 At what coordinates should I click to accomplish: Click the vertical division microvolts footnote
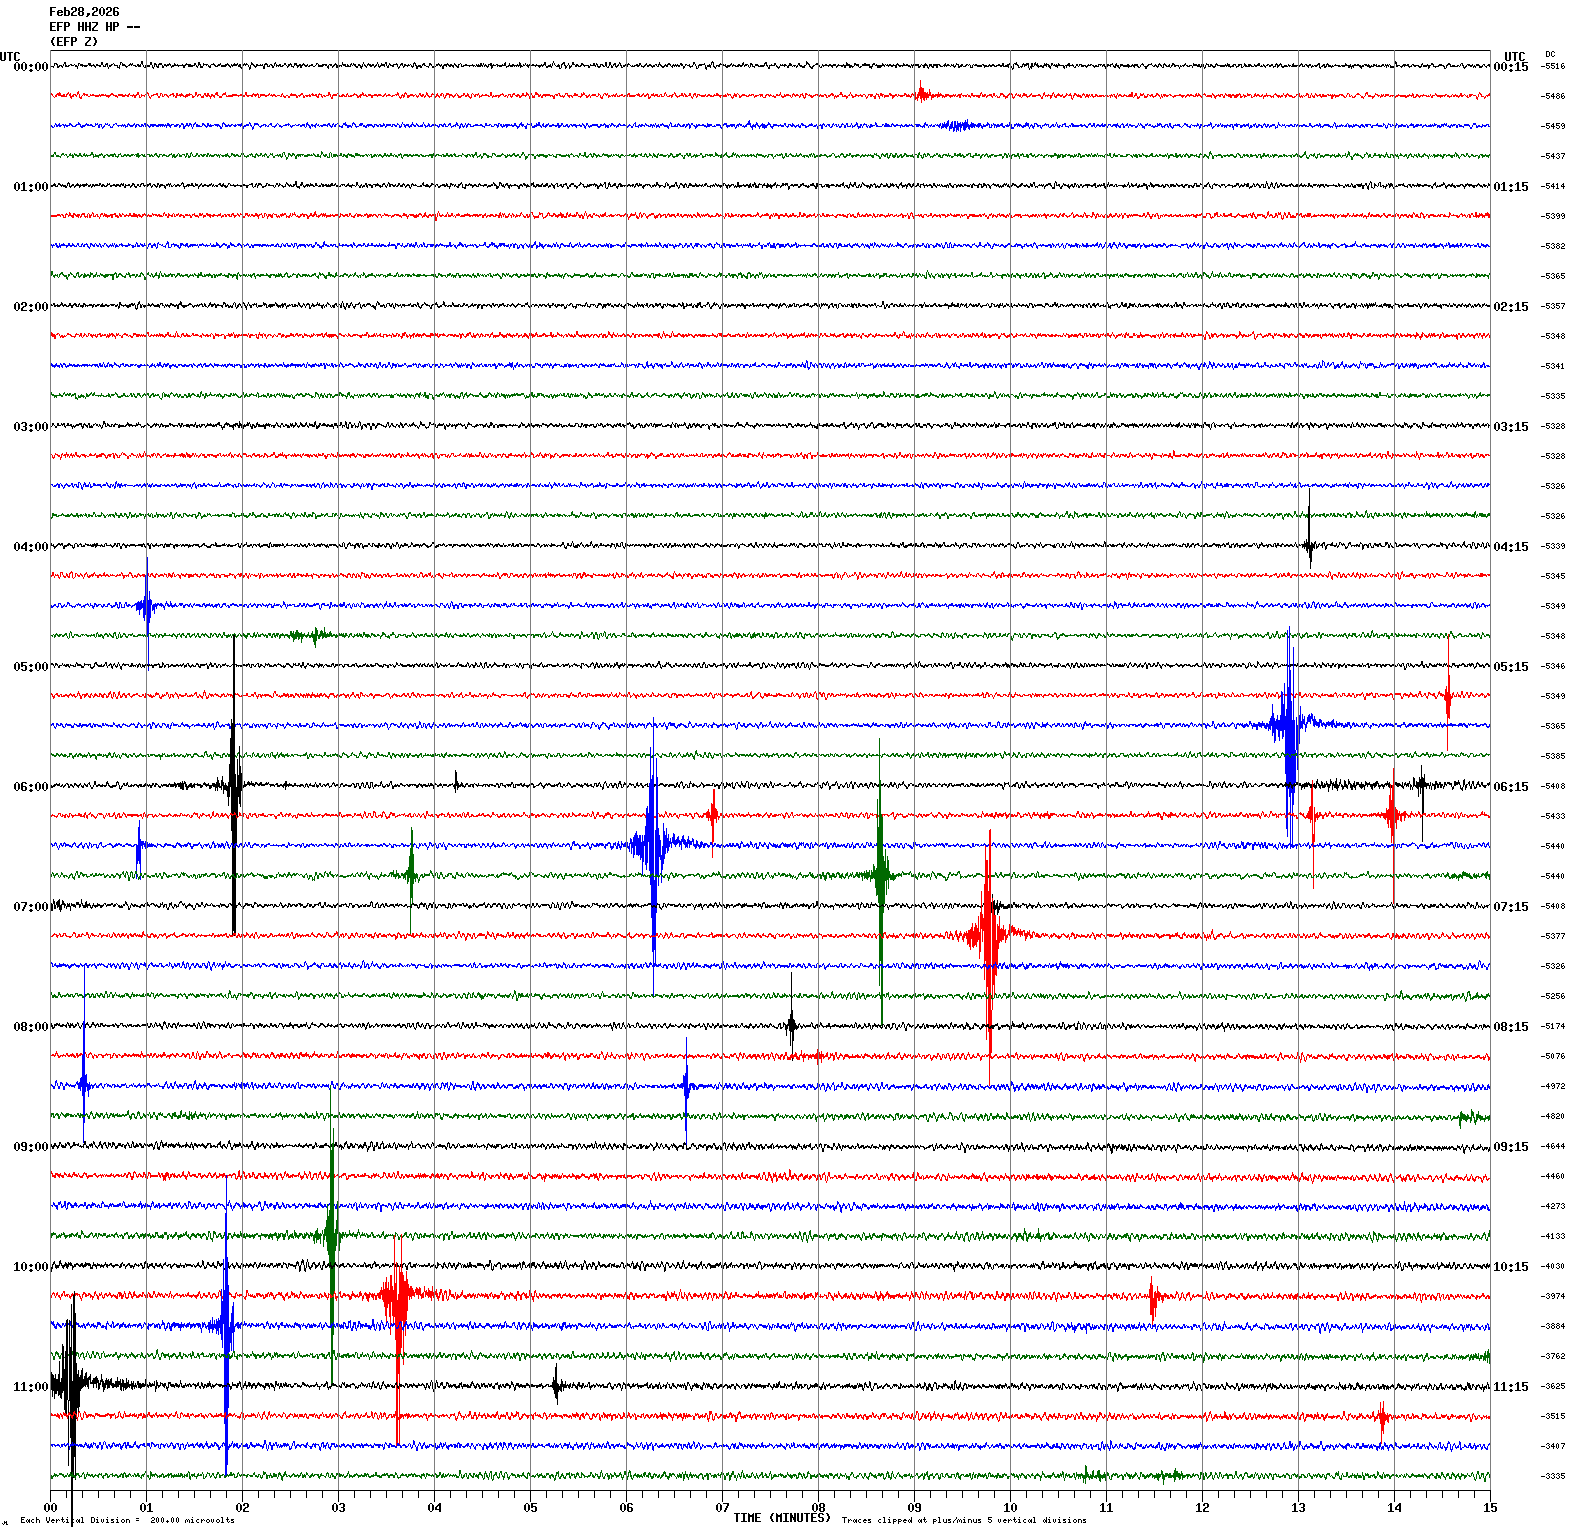(127, 1521)
